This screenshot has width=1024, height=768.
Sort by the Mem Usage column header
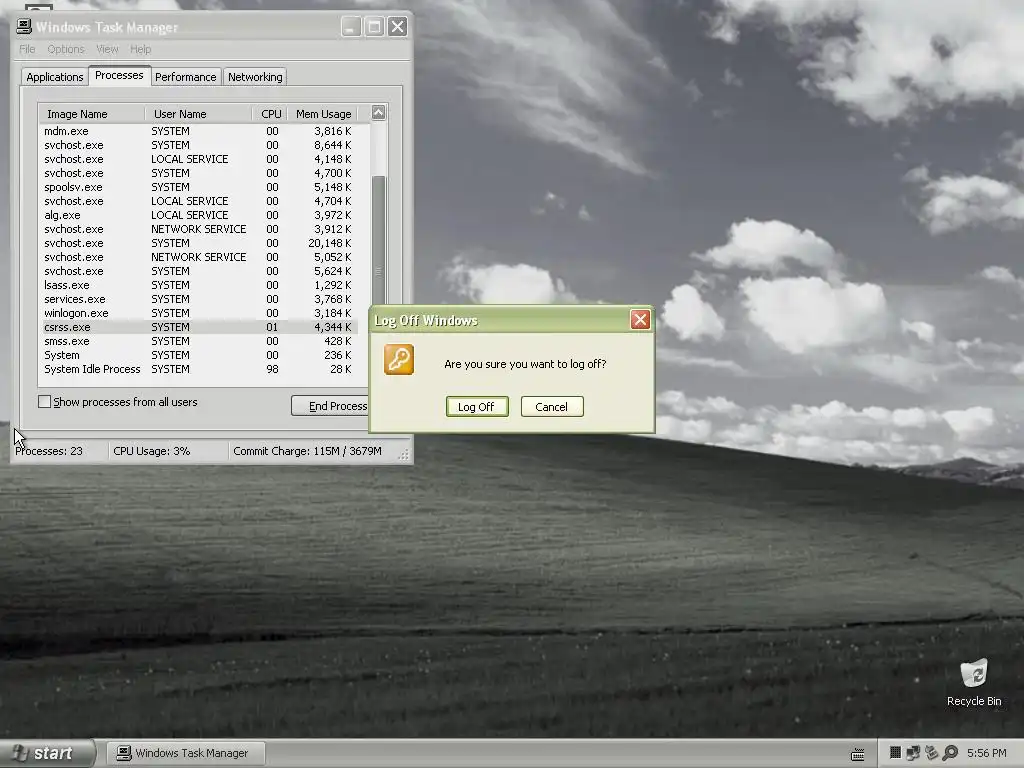323,114
